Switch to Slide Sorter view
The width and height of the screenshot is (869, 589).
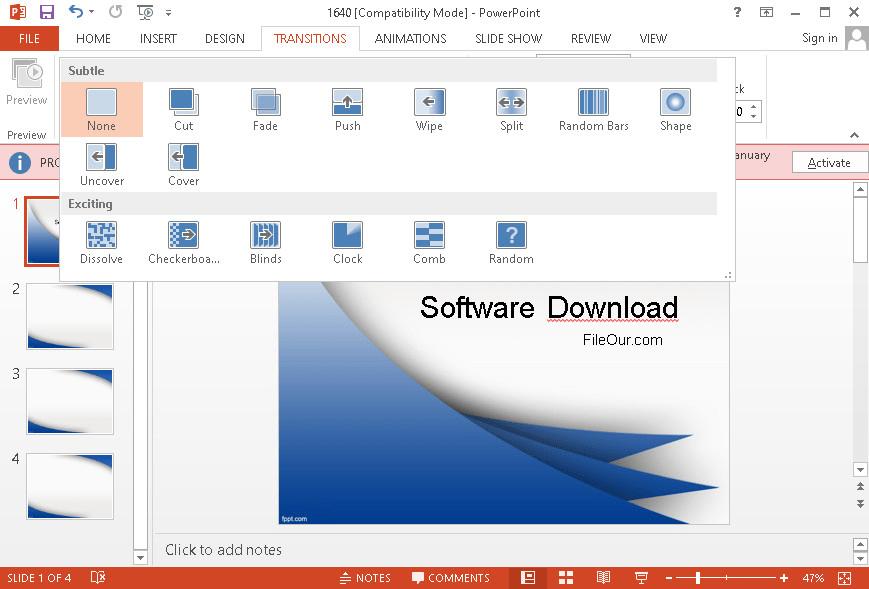tap(566, 578)
